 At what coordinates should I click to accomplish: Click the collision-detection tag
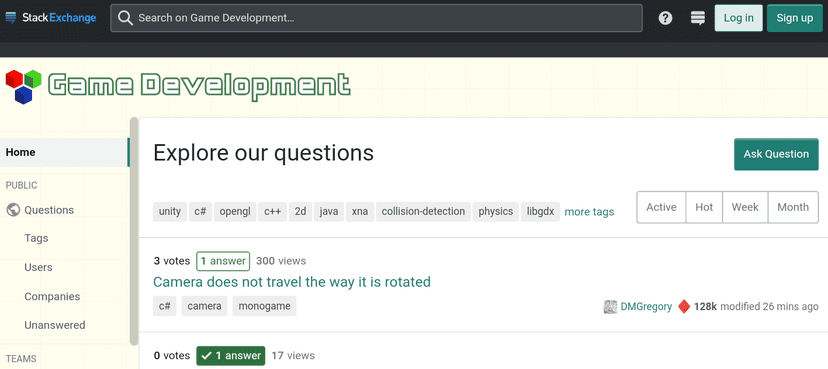tap(423, 212)
